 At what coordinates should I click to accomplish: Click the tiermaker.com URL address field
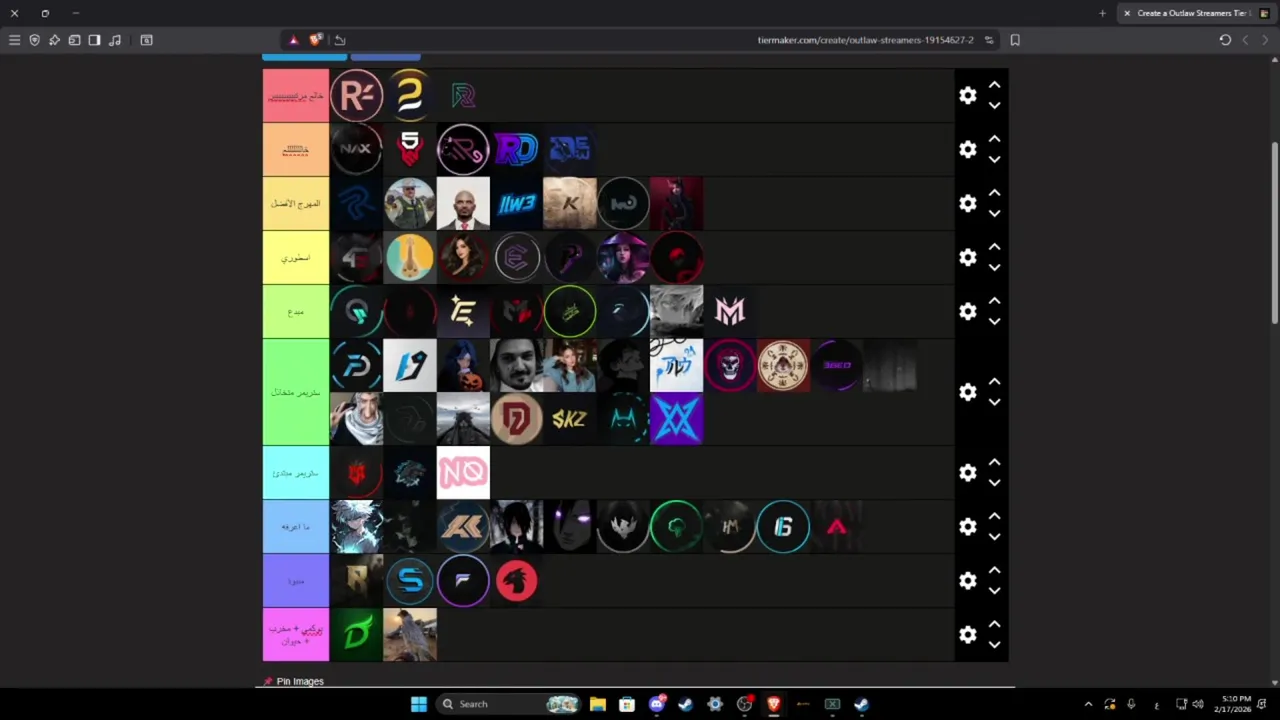click(x=865, y=40)
